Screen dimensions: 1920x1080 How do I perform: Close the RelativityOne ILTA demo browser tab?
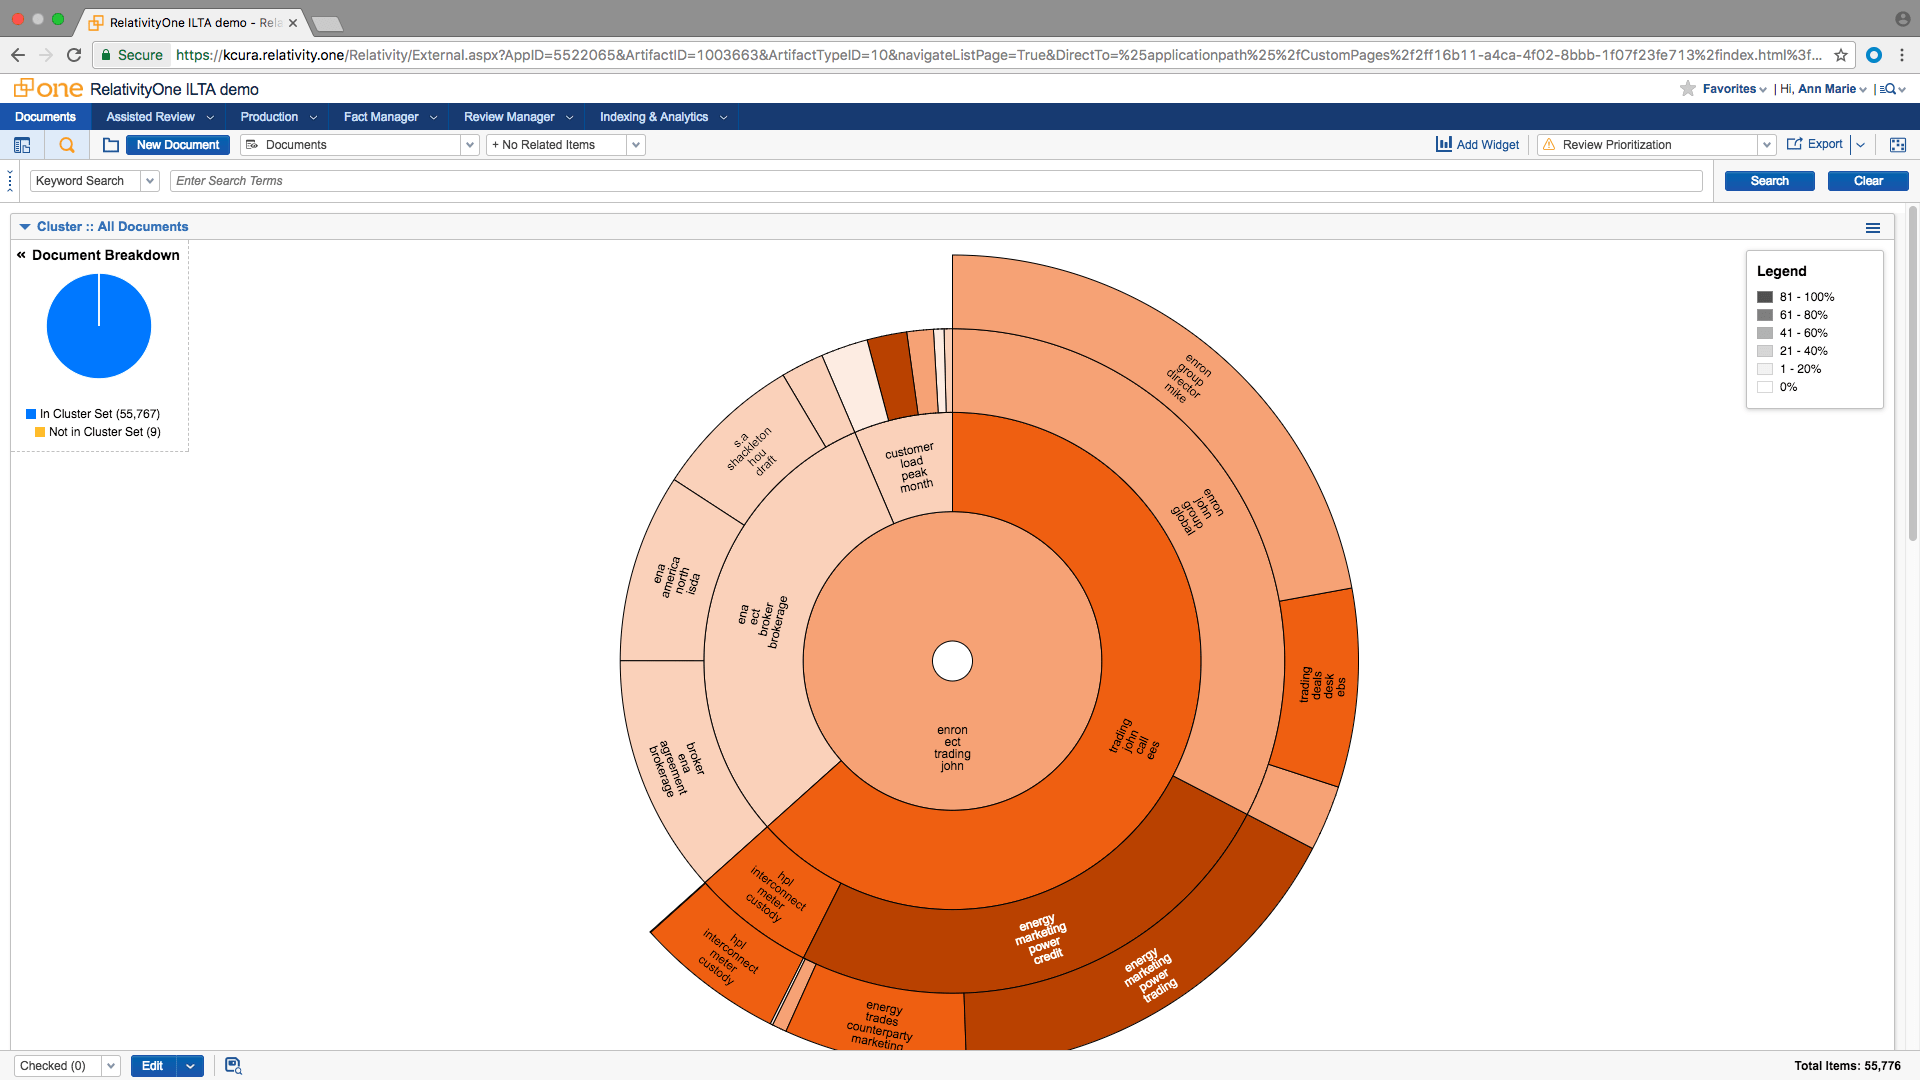(293, 22)
